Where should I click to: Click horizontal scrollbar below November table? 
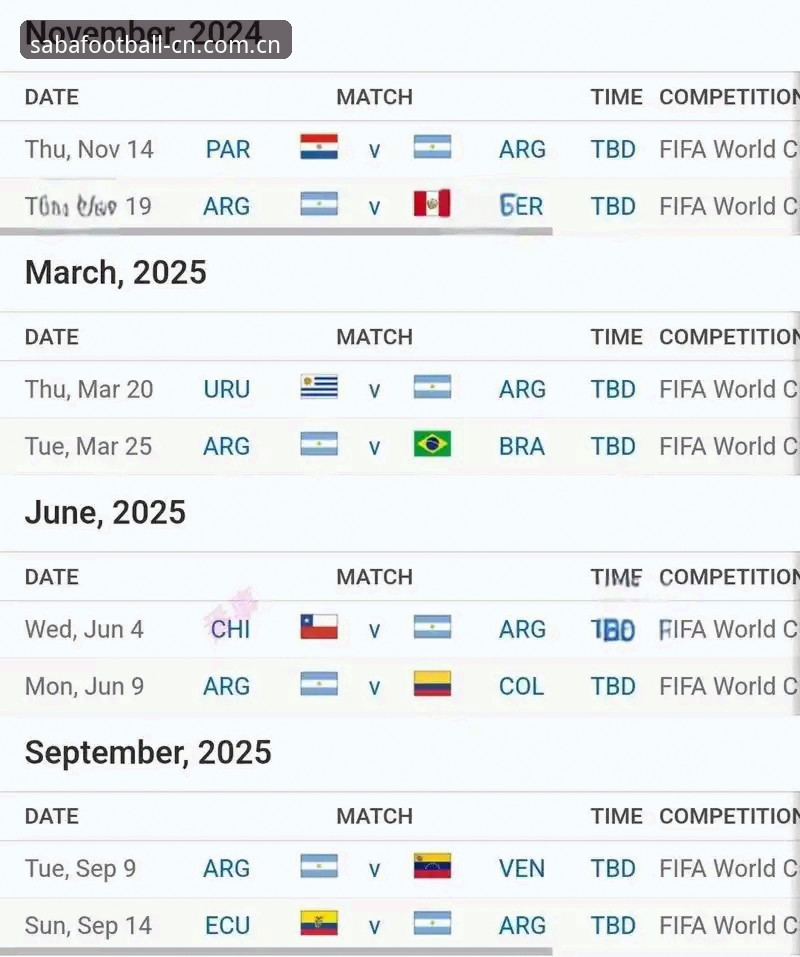(x=276, y=232)
